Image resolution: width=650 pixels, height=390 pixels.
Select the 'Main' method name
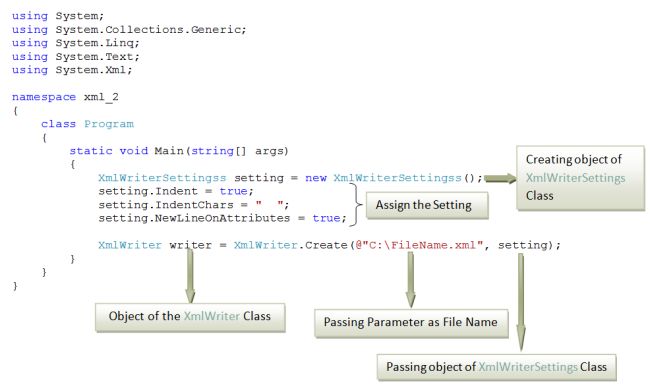169,151
